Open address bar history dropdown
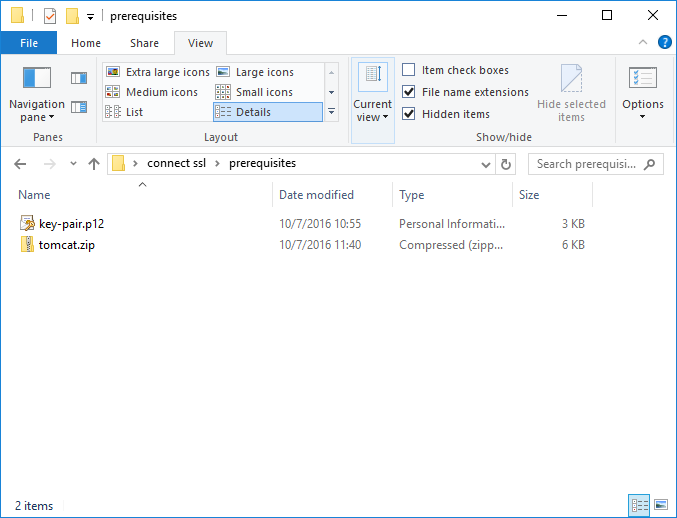Viewport: 677px width, 518px height. (486, 164)
